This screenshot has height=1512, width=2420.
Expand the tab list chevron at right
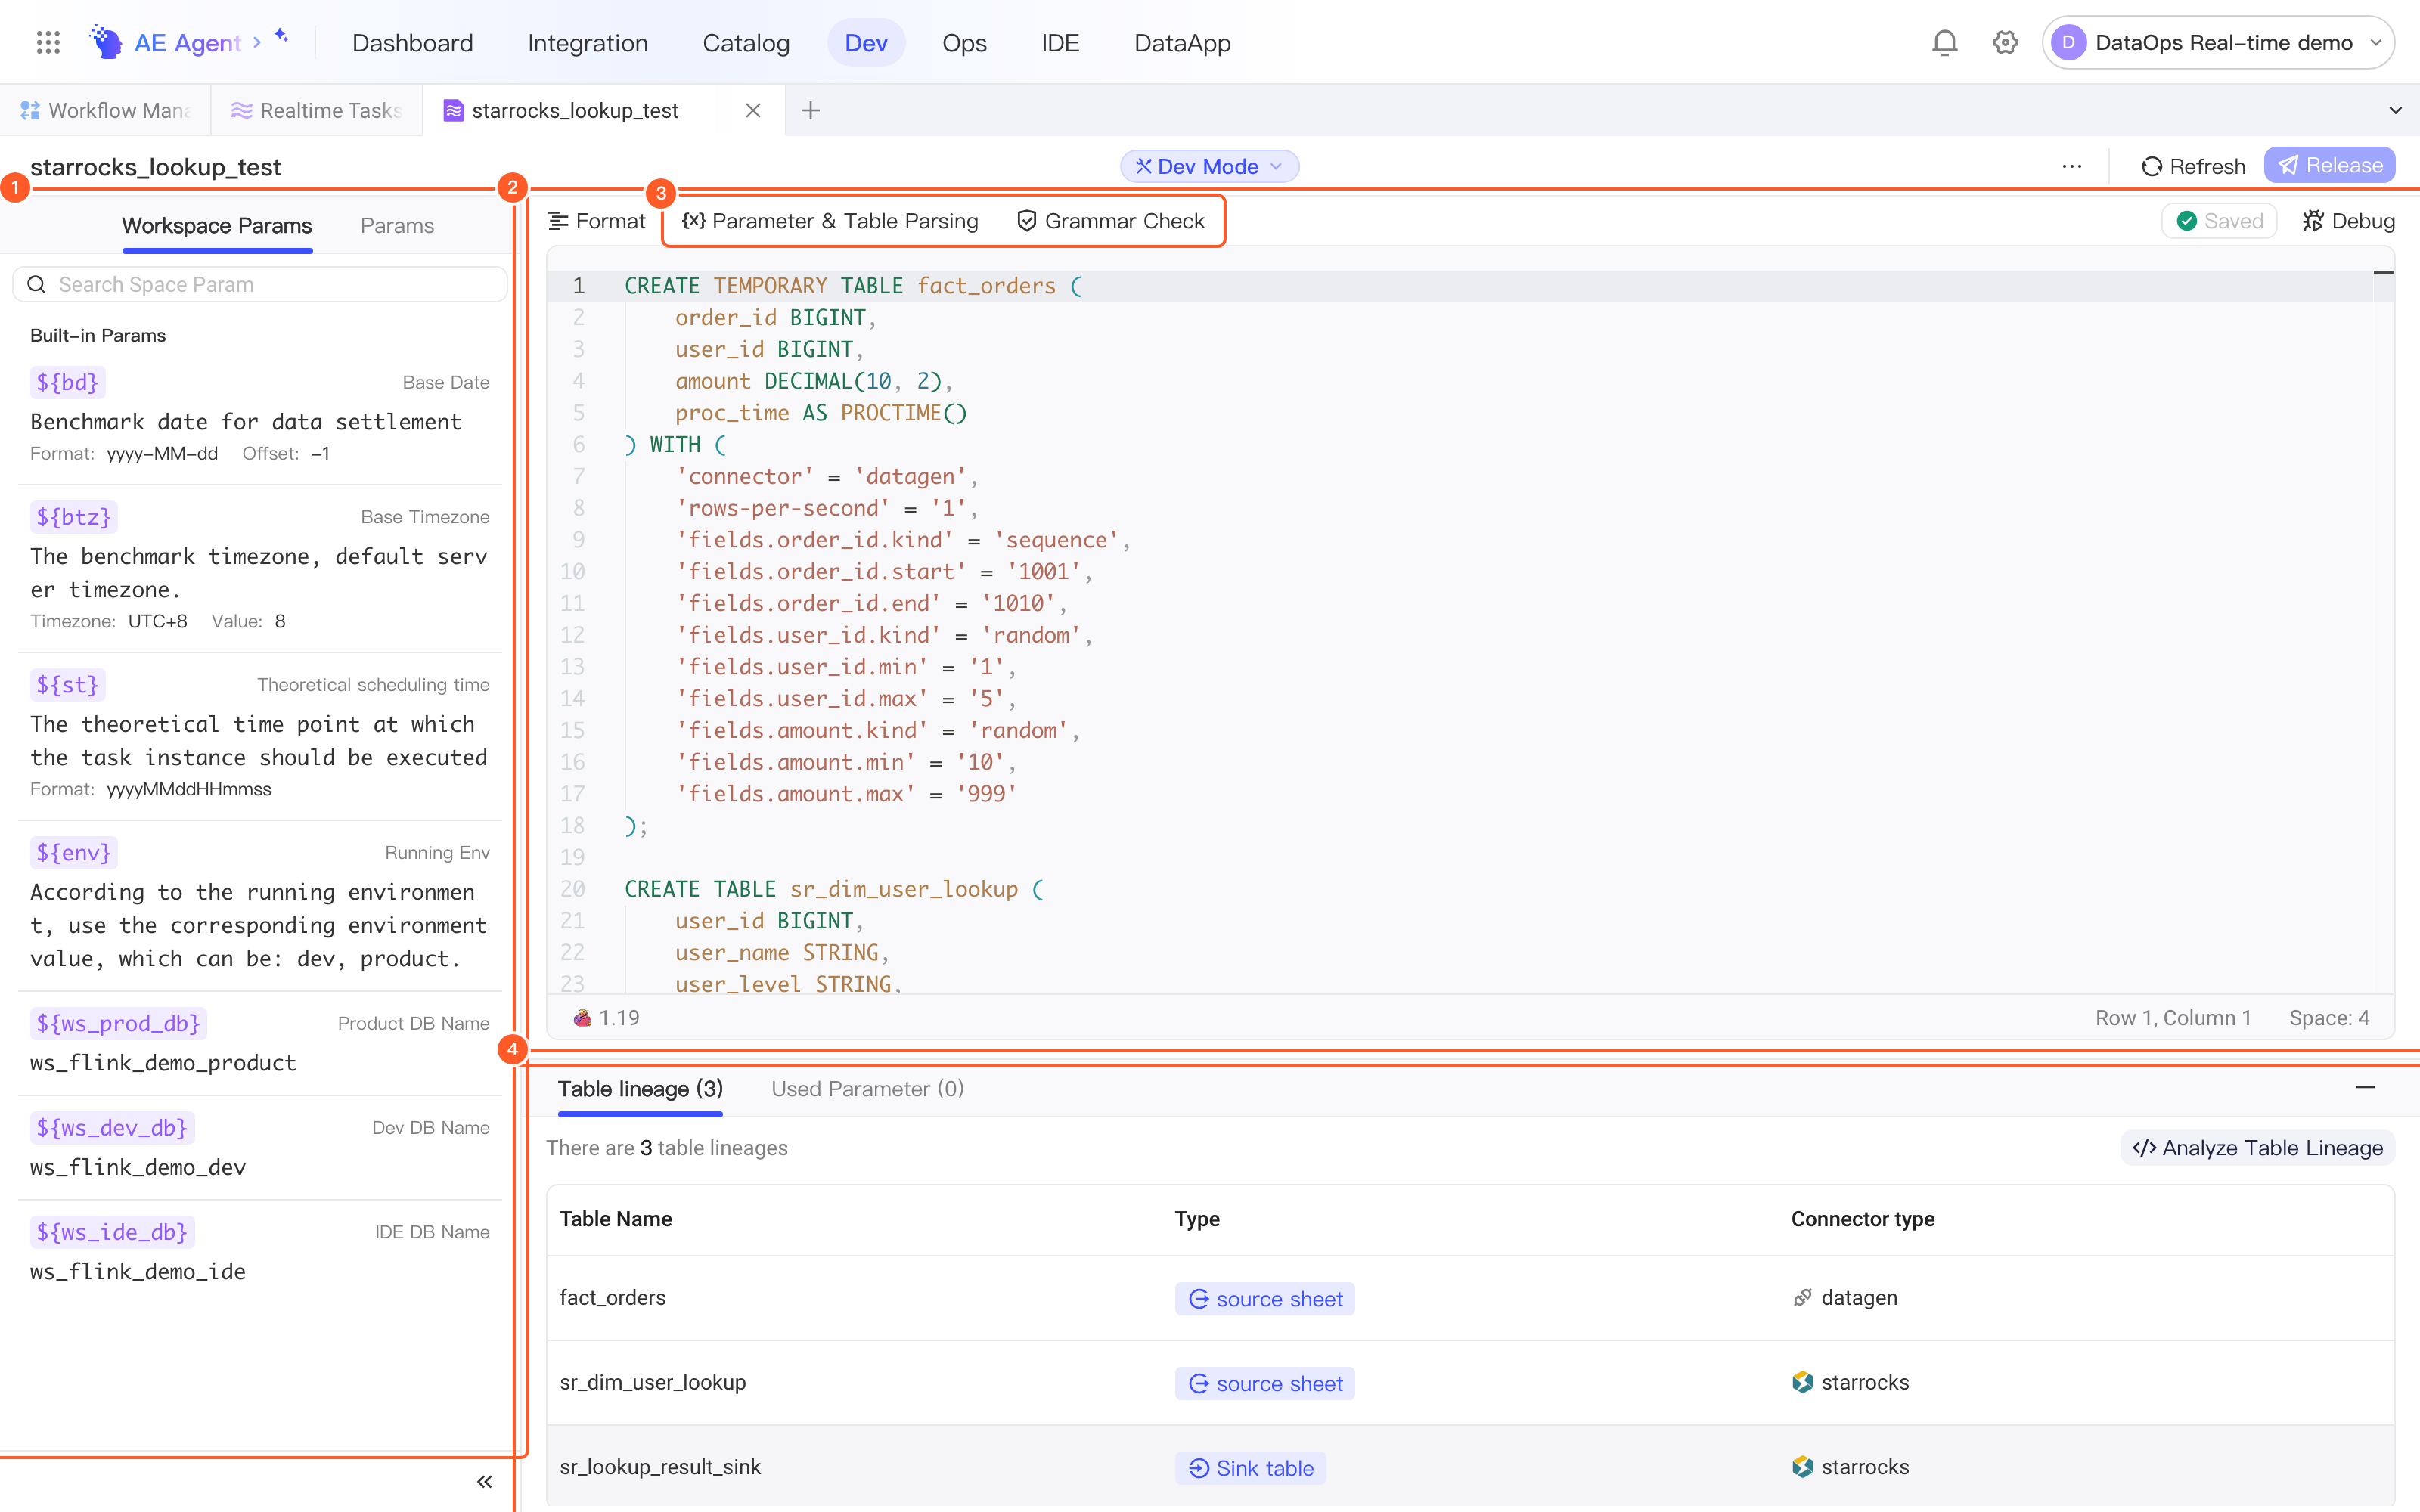point(2395,111)
